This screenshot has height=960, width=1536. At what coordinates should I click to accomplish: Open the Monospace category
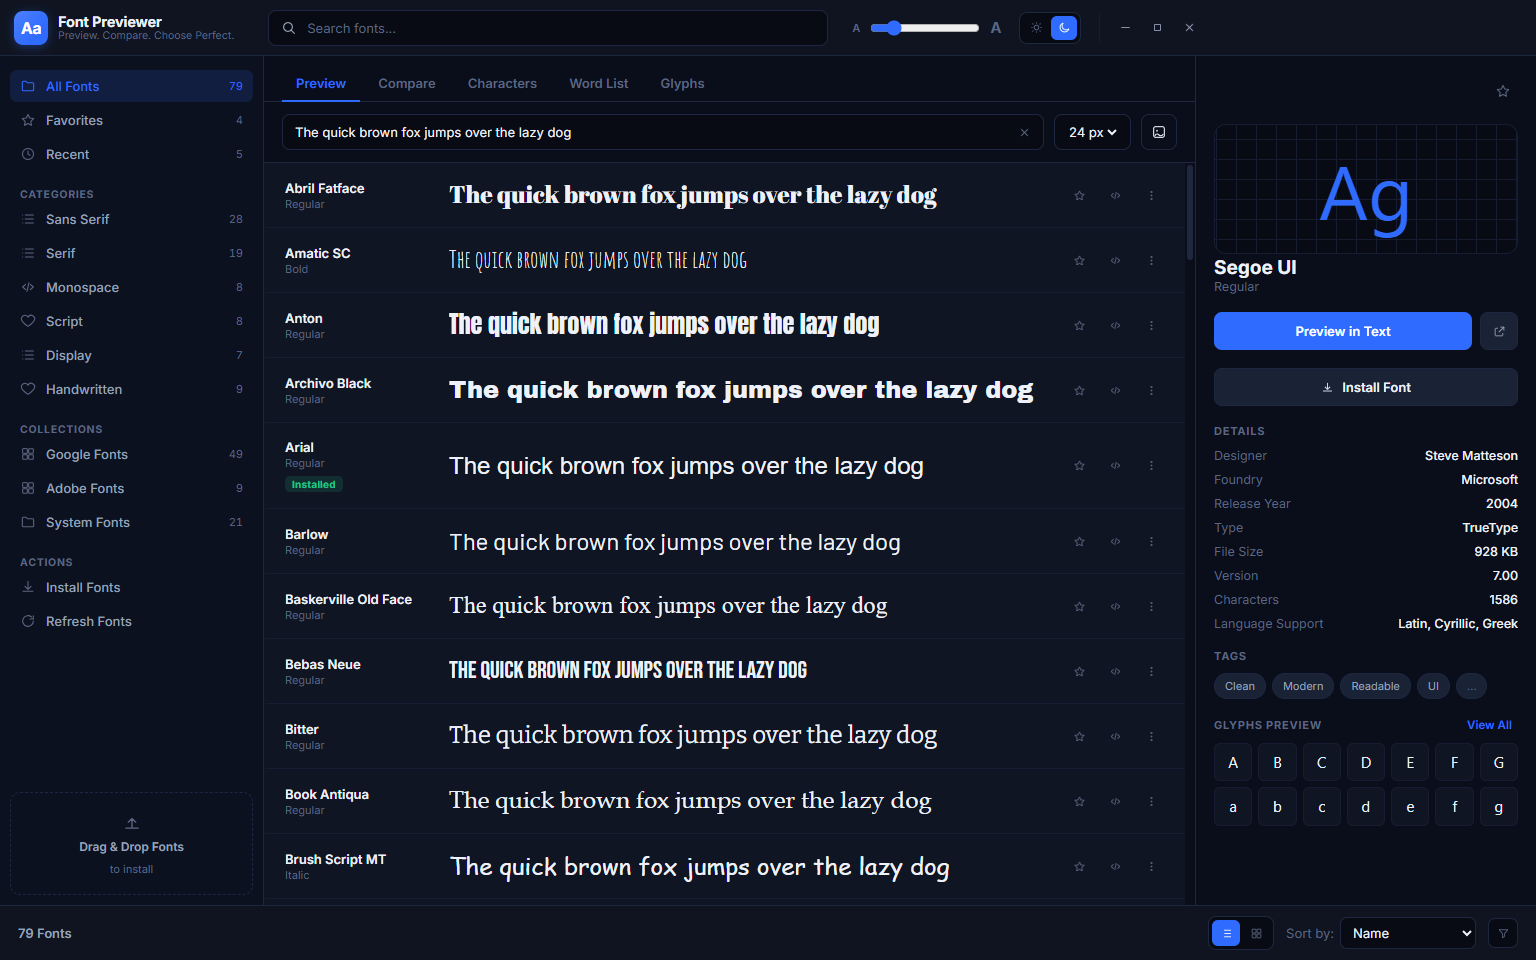click(131, 288)
